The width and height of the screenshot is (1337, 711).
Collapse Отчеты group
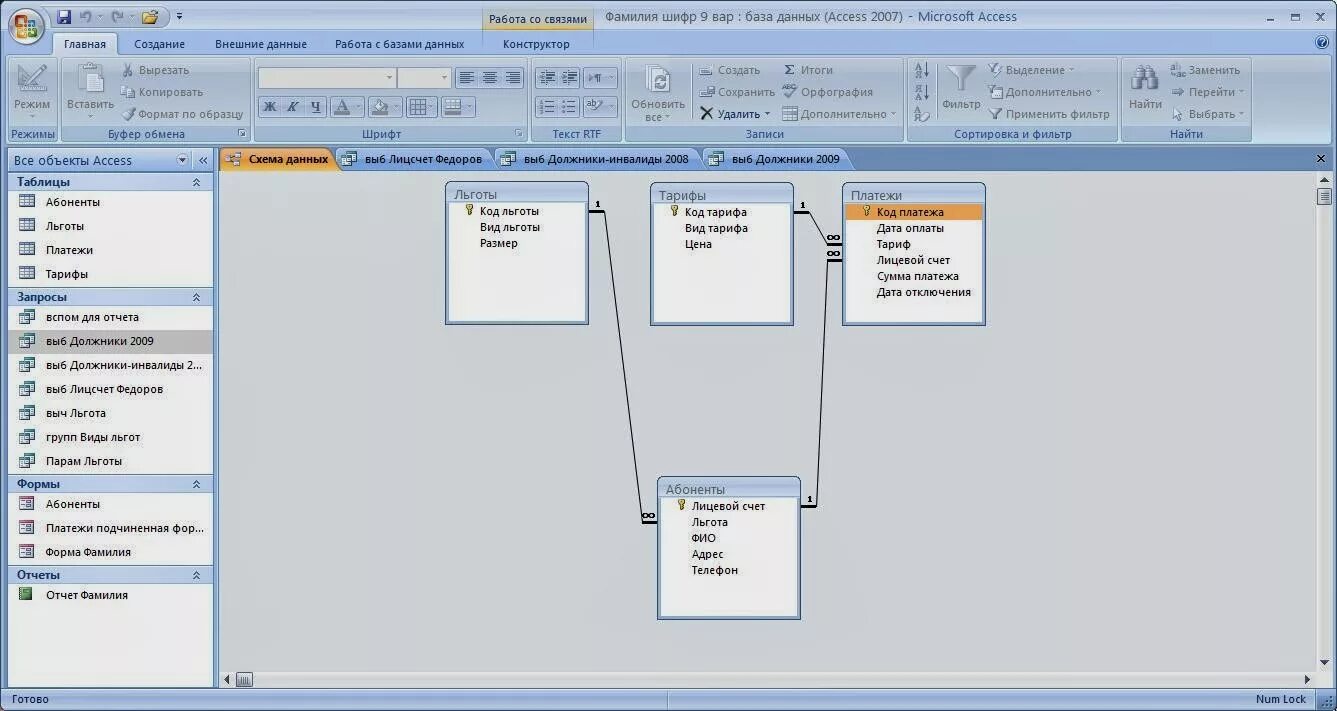196,575
